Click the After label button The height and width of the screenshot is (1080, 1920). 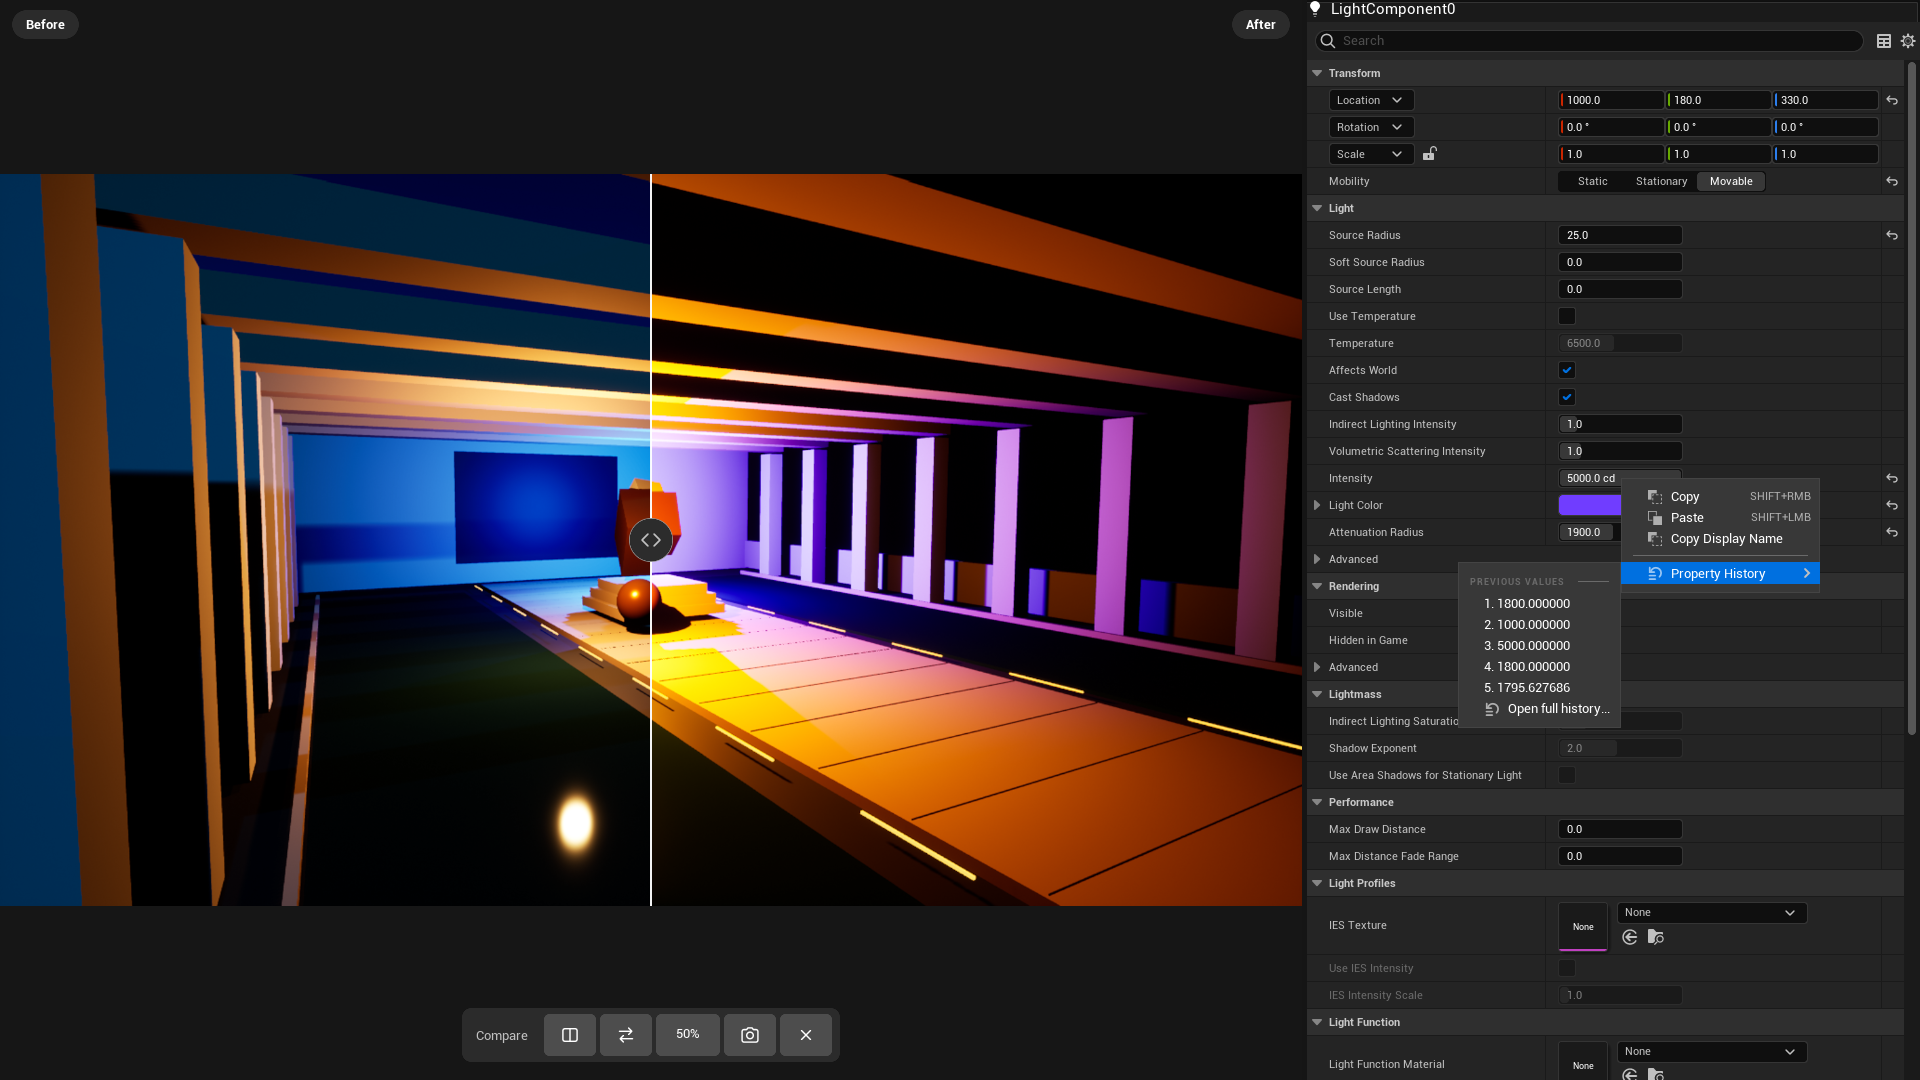coord(1260,24)
